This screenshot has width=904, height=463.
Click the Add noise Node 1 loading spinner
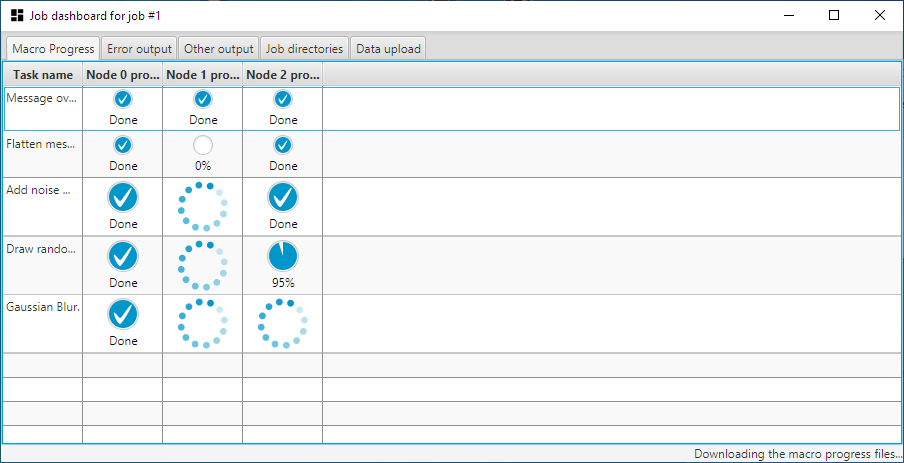(203, 206)
